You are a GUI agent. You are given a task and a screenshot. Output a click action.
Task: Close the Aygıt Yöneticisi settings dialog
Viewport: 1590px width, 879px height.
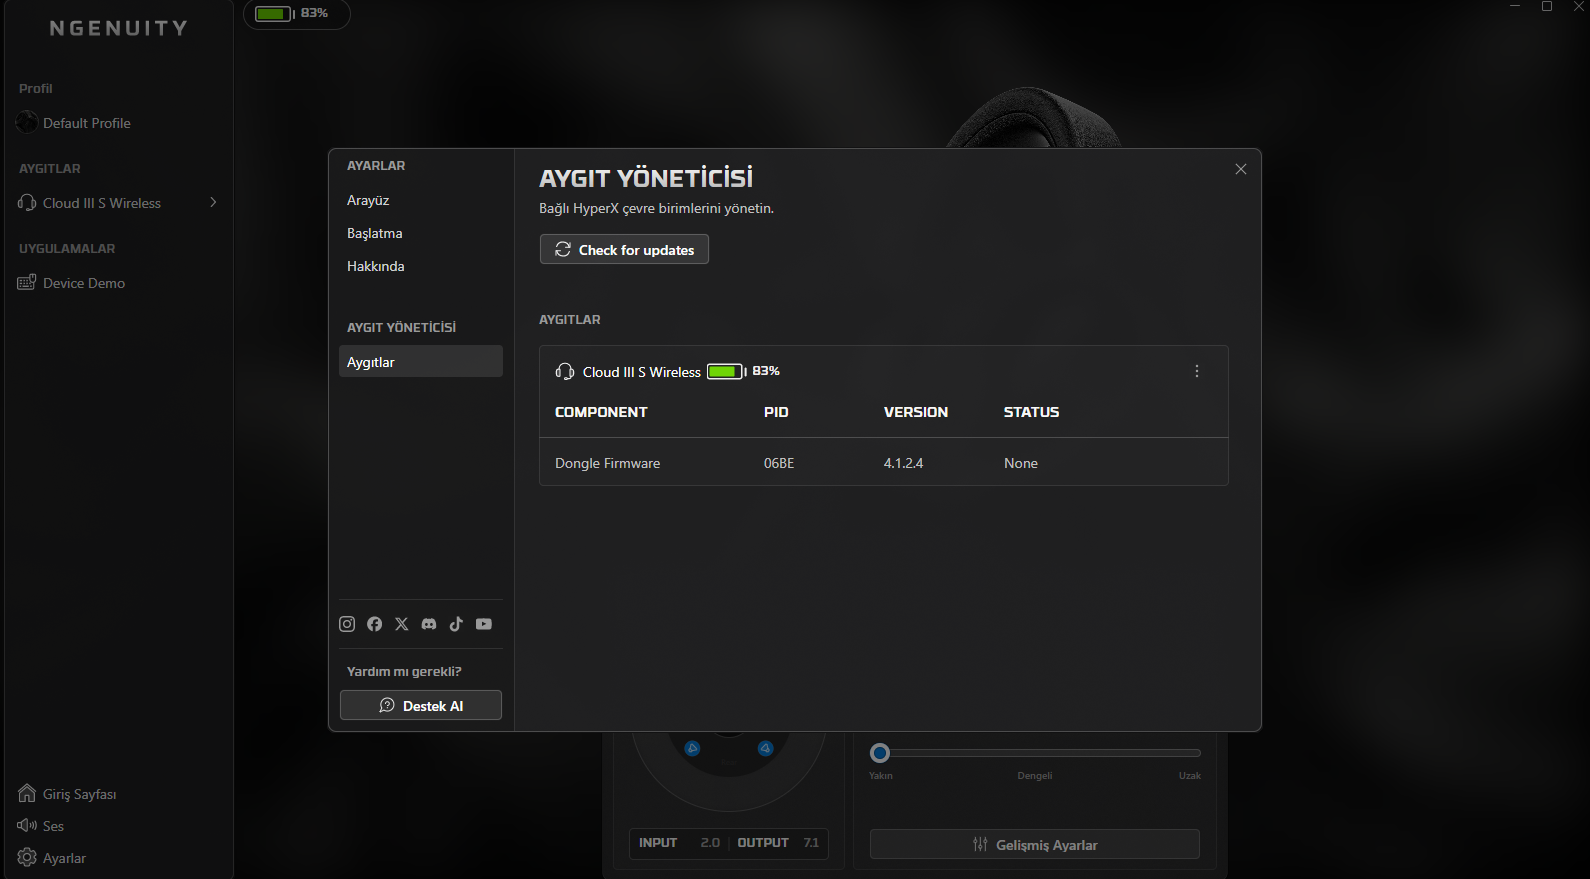pyautogui.click(x=1241, y=169)
